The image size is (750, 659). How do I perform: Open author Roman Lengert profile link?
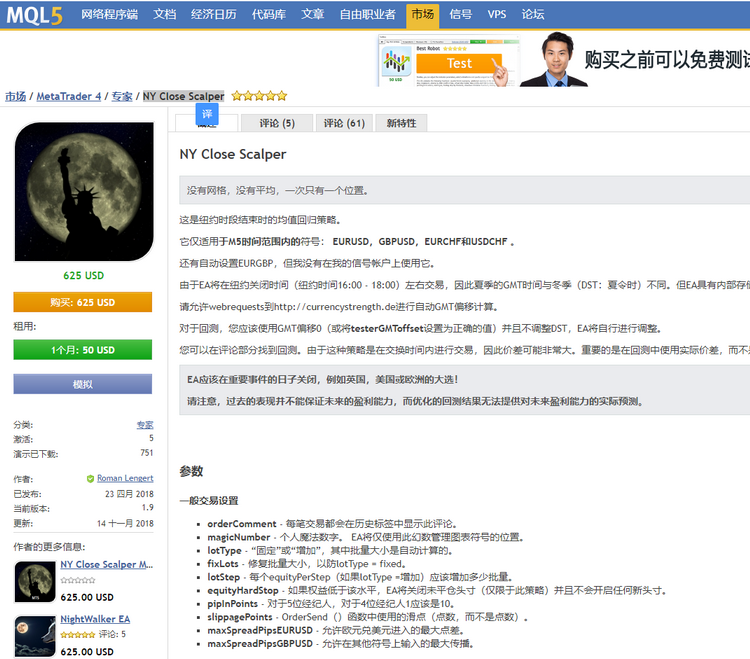(125, 478)
